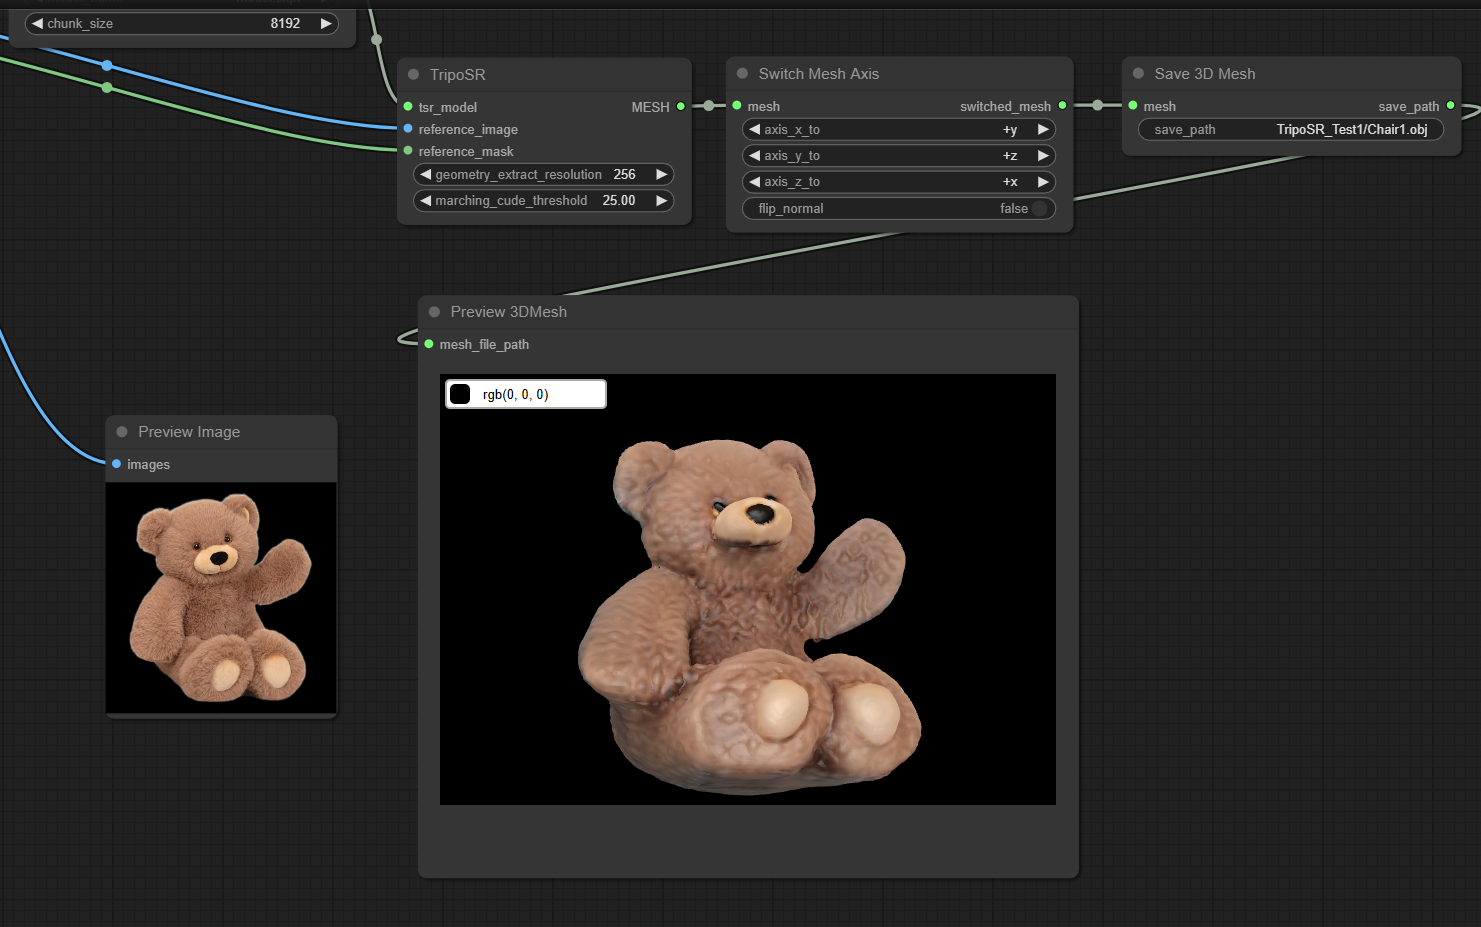Collapse the Preview Image node
Viewport: 1481px width, 927px height.
point(122,432)
